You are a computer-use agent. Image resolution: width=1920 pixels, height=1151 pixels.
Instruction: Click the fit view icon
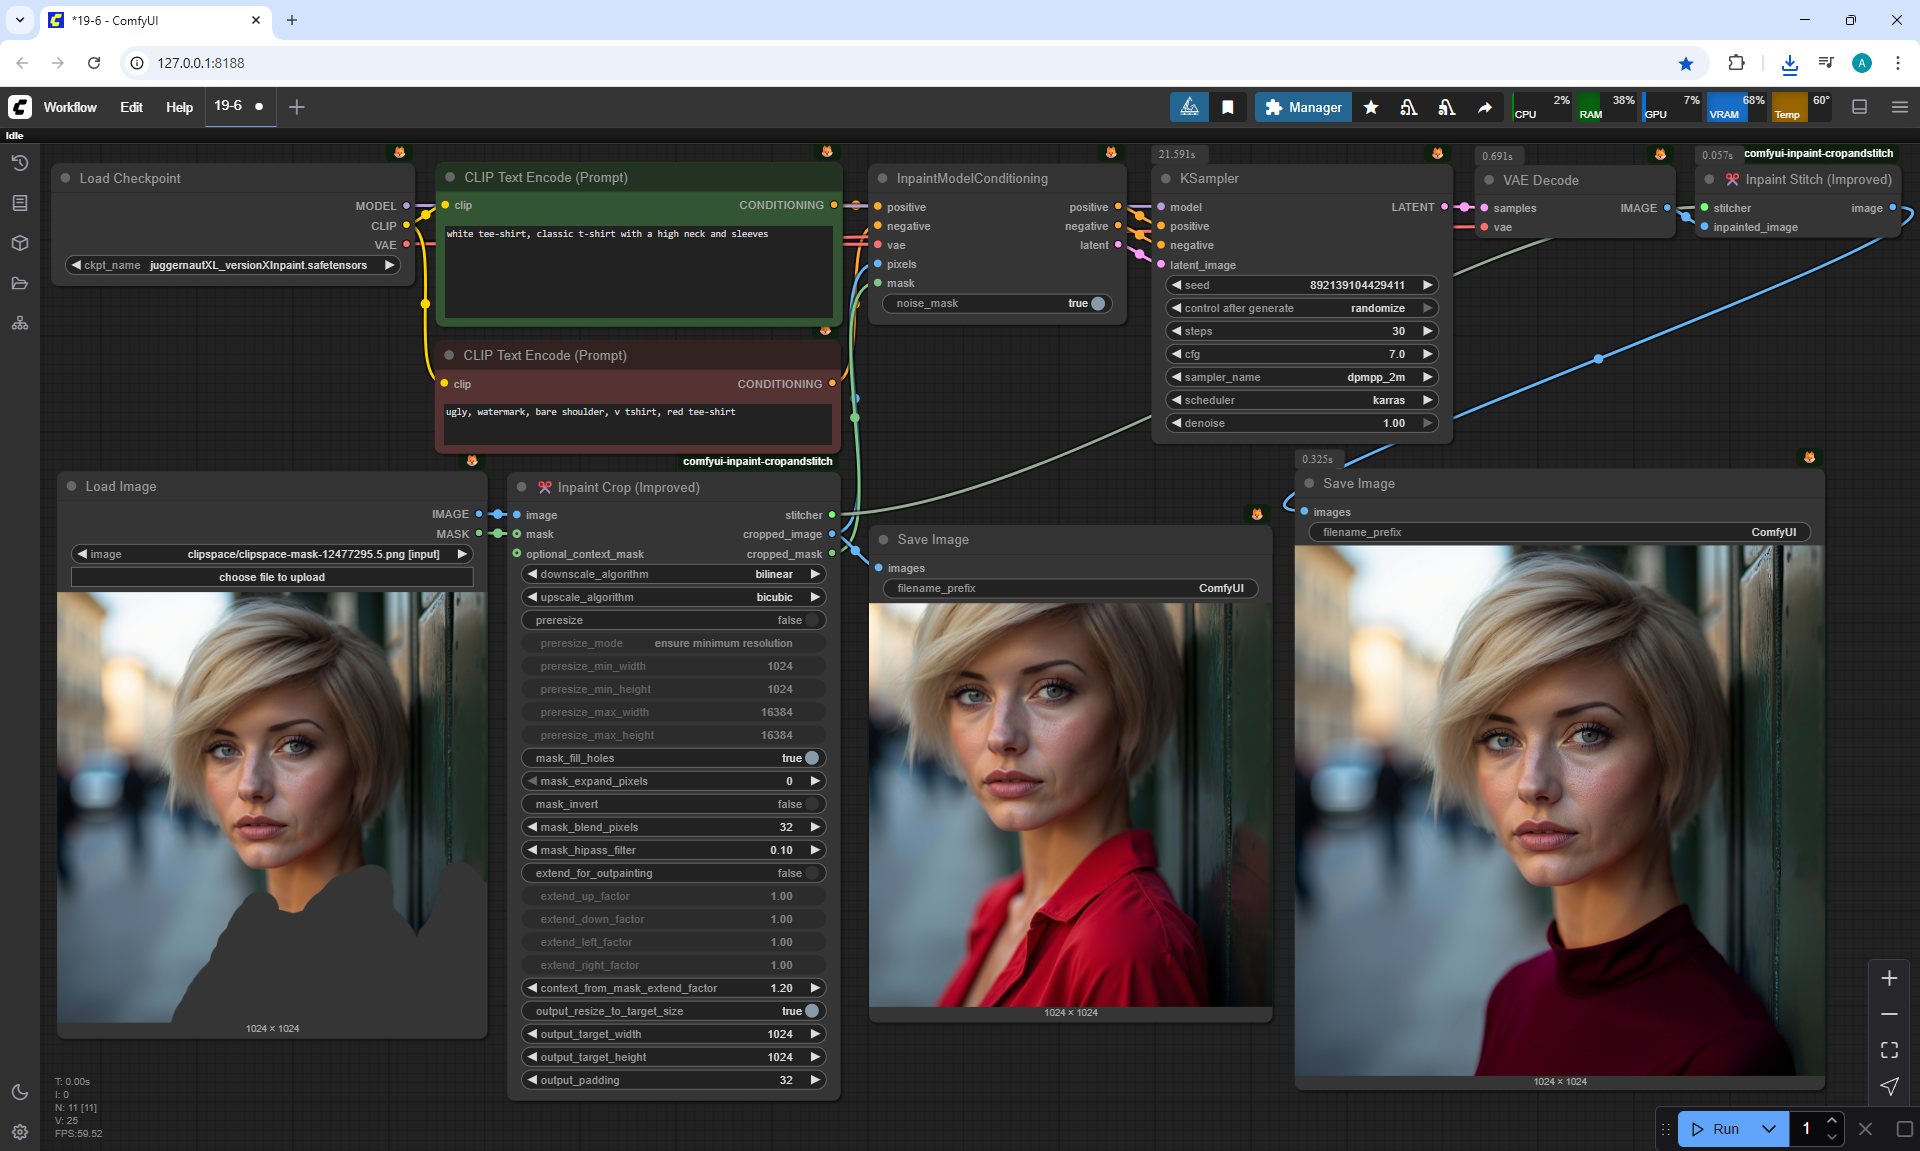(1889, 1050)
